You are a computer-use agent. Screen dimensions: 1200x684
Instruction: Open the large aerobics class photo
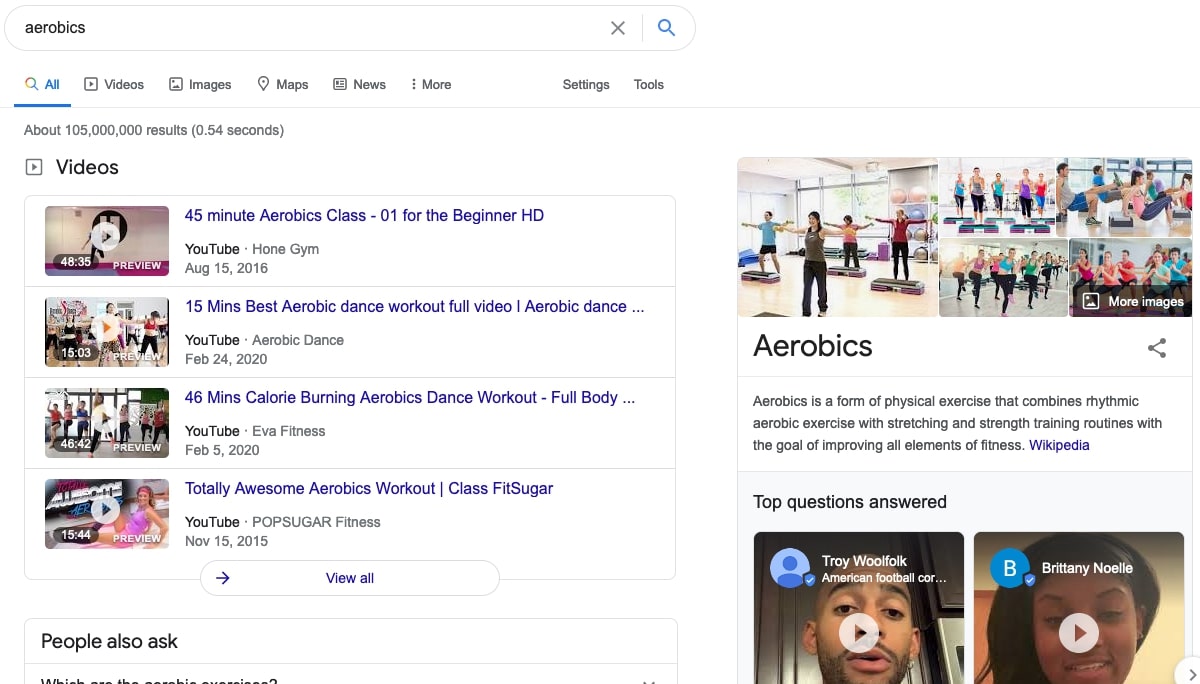click(x=838, y=237)
